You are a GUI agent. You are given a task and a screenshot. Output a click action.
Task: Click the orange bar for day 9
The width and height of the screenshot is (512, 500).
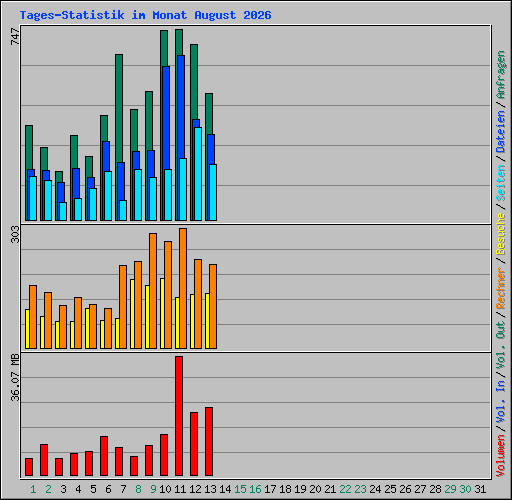(x=153, y=291)
